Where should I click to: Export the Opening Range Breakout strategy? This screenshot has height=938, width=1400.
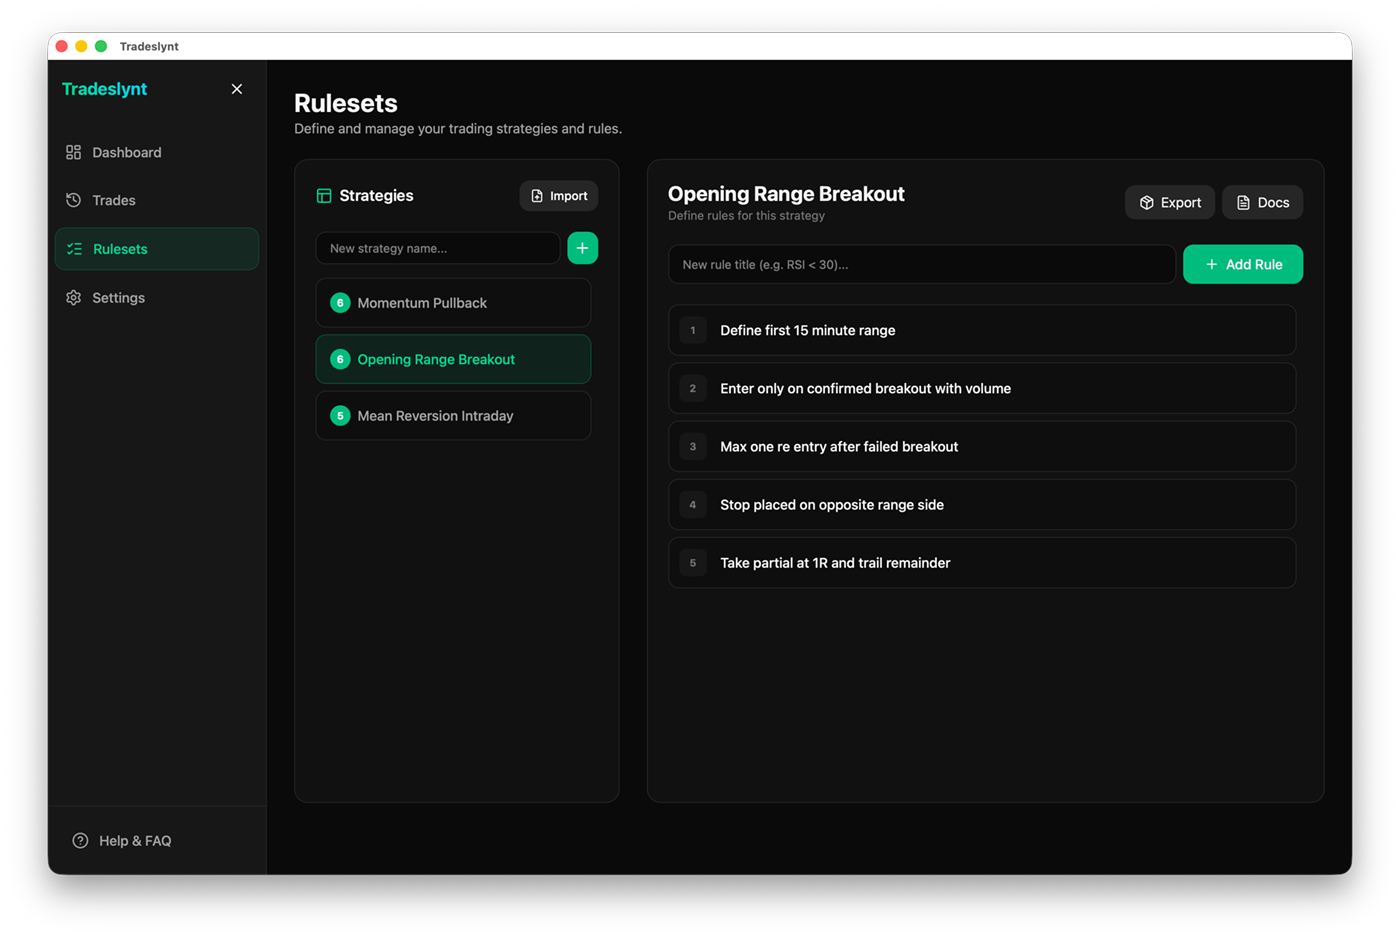[1170, 202]
